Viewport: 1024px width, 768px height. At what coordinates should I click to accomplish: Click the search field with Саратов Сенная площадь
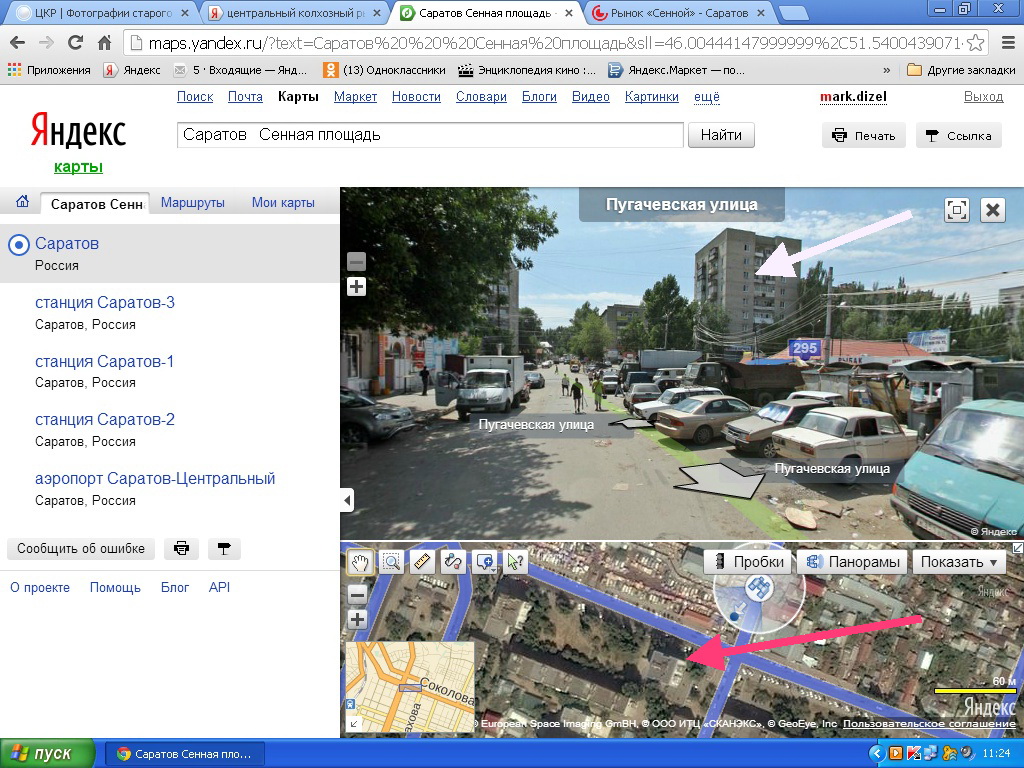coord(430,135)
